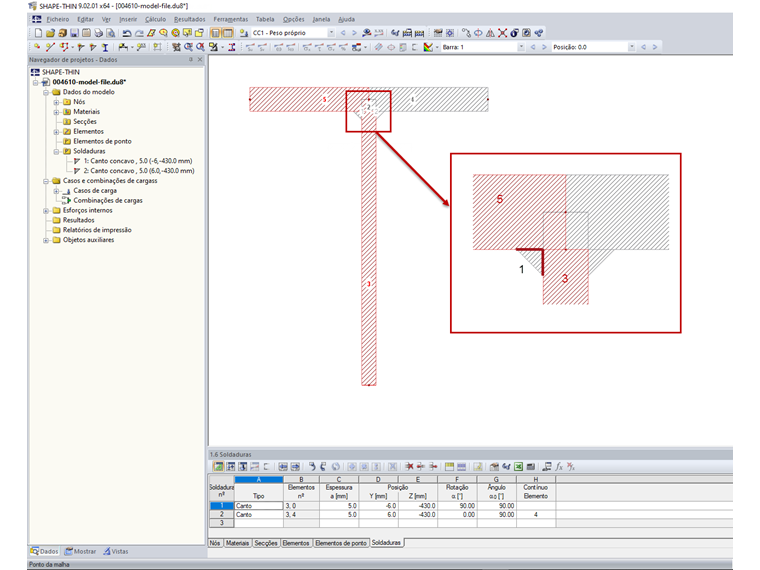Viewport: 760px width, 570px height.
Task: Expand the Nós tree node
Action: click(x=56, y=102)
